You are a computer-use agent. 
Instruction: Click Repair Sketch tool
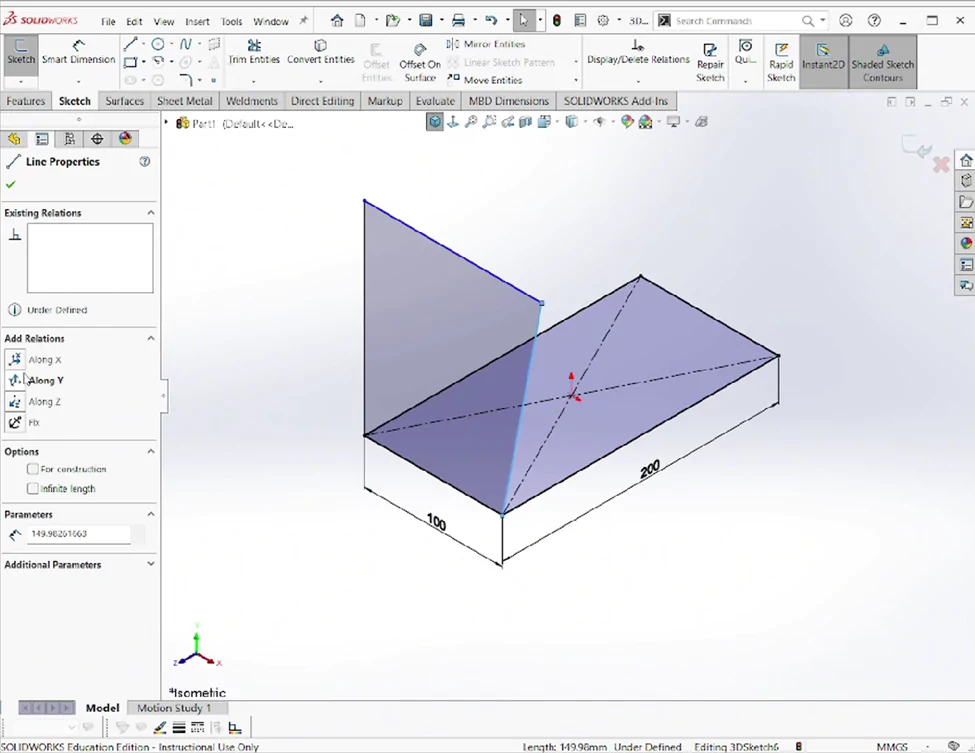(x=710, y=63)
